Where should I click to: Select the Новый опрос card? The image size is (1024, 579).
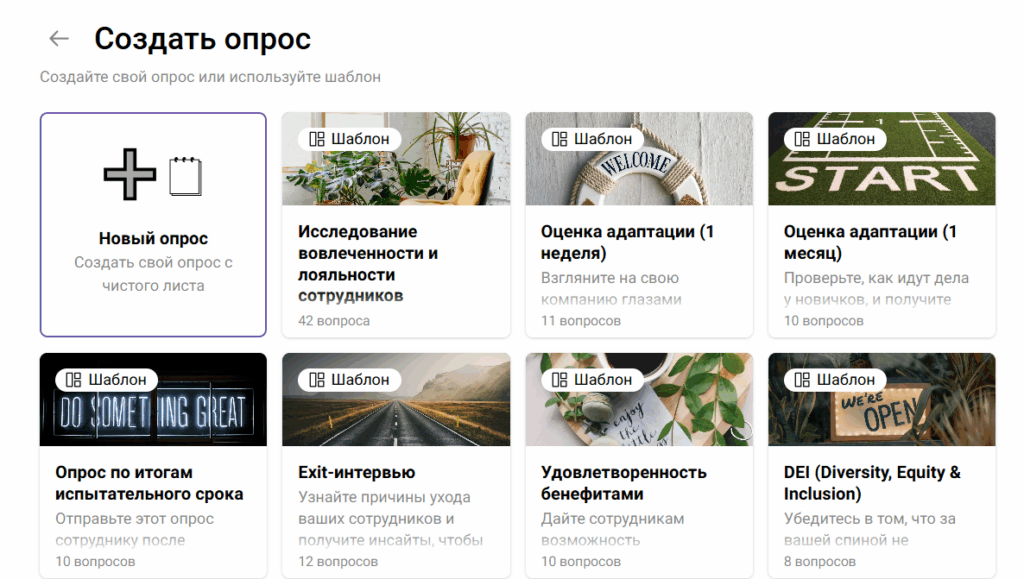point(152,225)
